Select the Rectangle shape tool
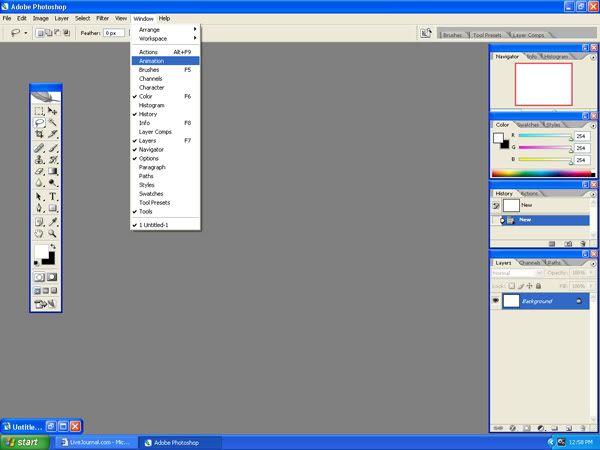Image resolution: width=600 pixels, height=450 pixels. [x=52, y=208]
